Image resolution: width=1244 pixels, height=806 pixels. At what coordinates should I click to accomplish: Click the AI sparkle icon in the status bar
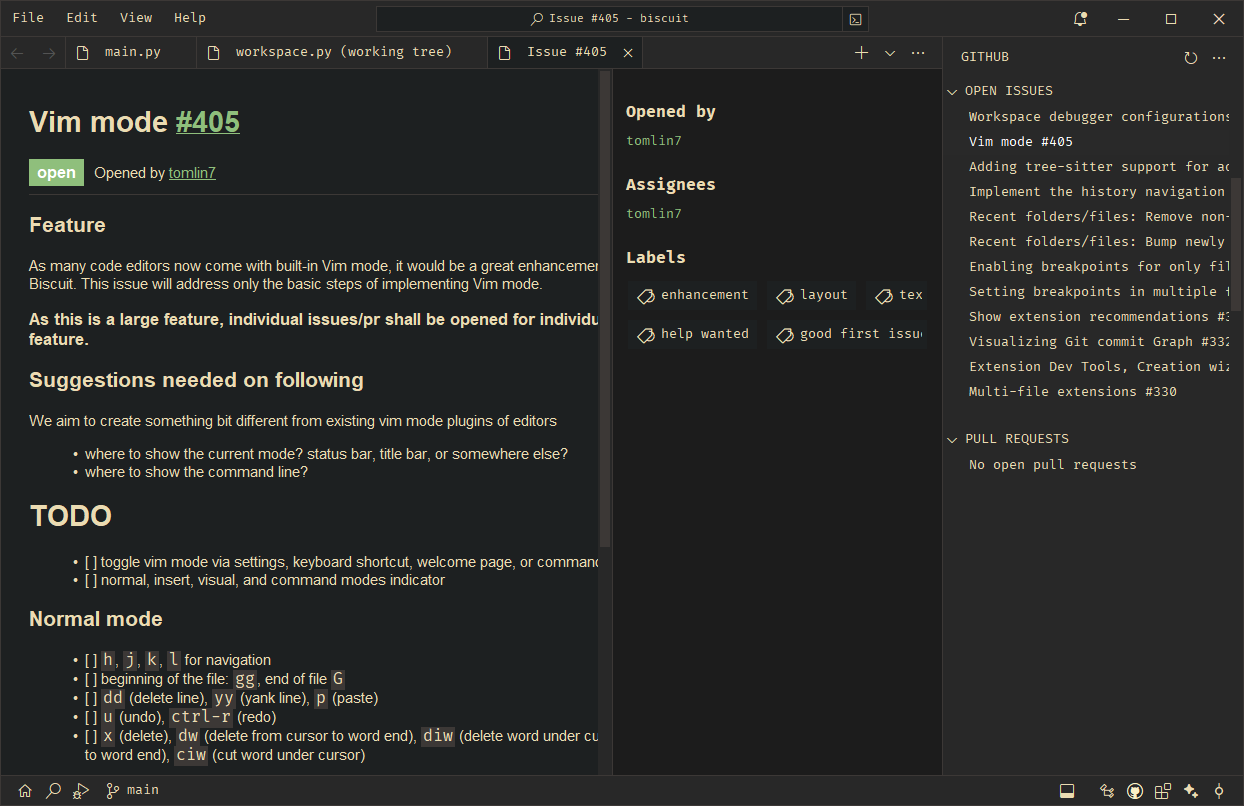[x=1191, y=790]
